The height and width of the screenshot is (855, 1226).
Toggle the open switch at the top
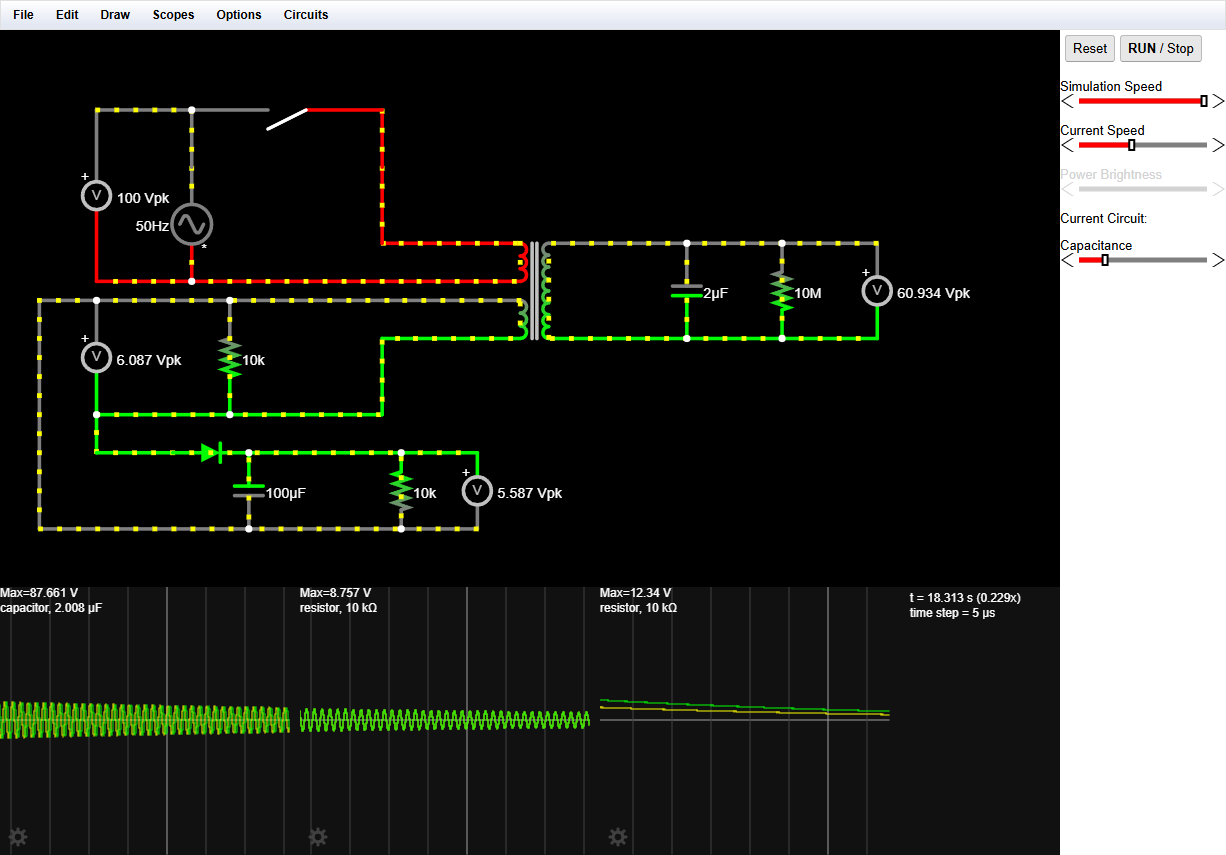coord(287,118)
